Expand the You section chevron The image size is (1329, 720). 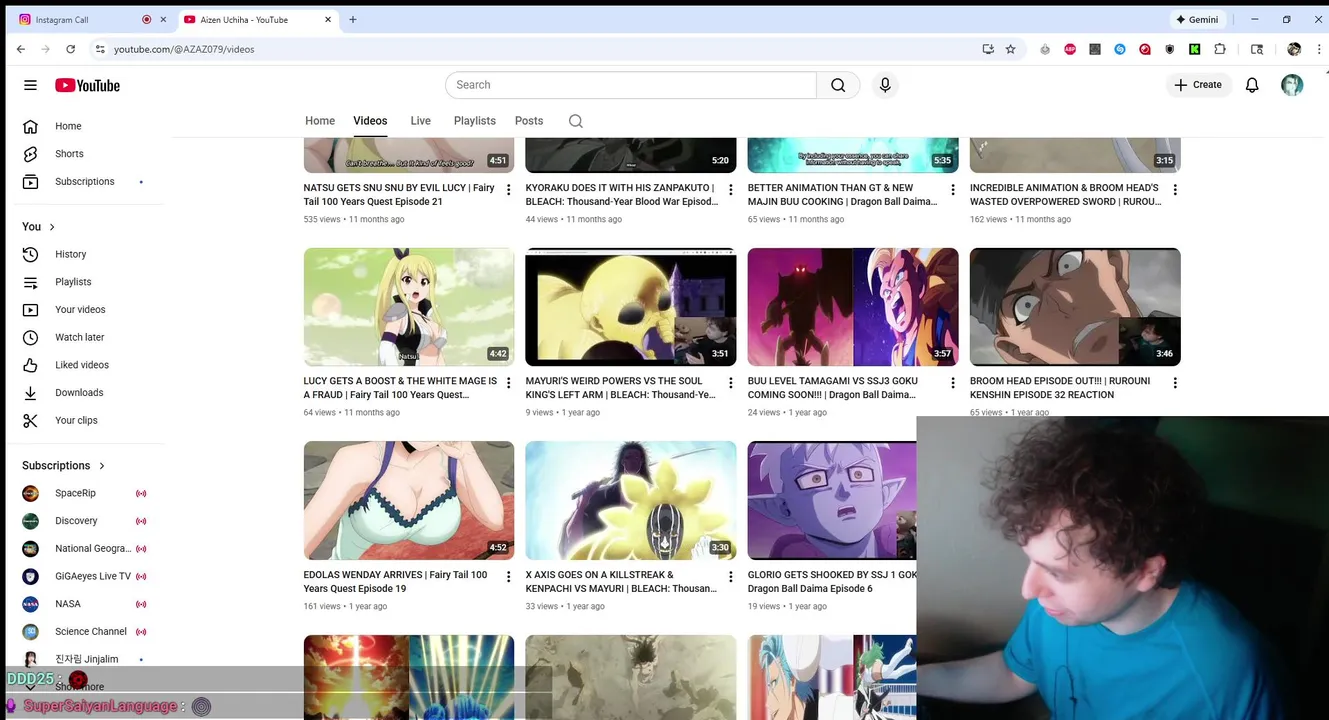pos(52,227)
